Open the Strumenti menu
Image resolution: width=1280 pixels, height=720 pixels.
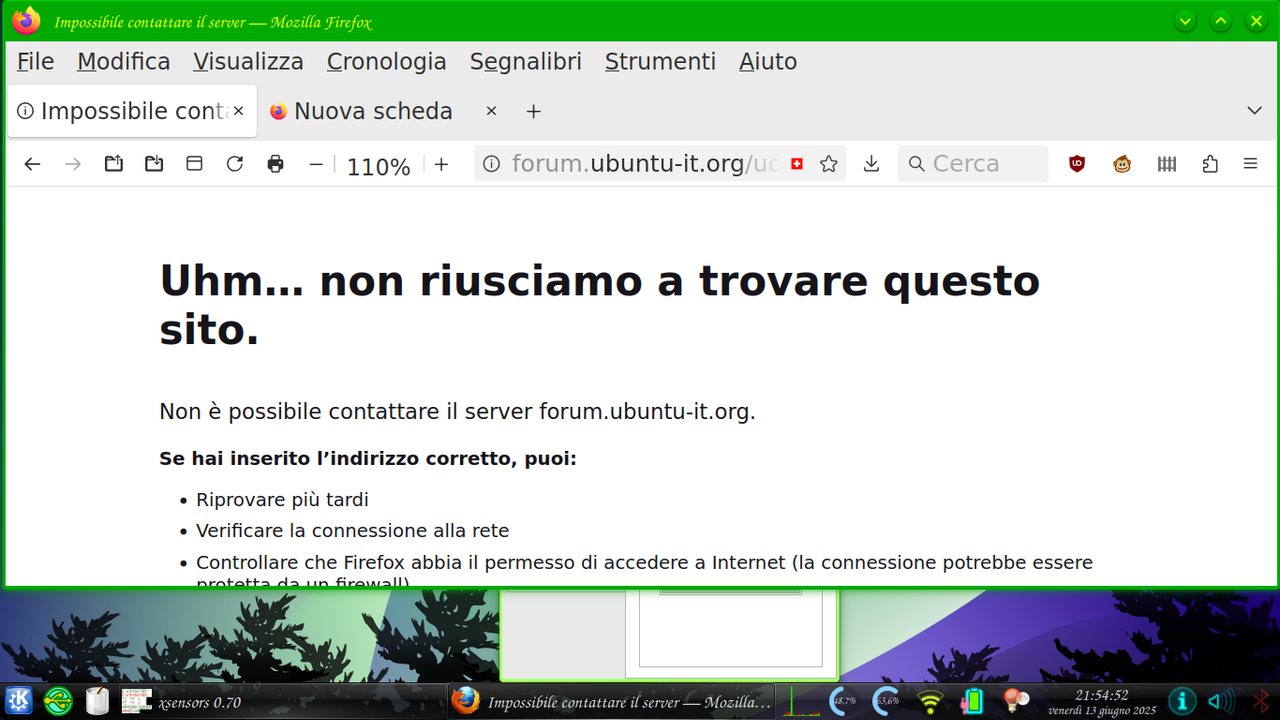tap(661, 62)
